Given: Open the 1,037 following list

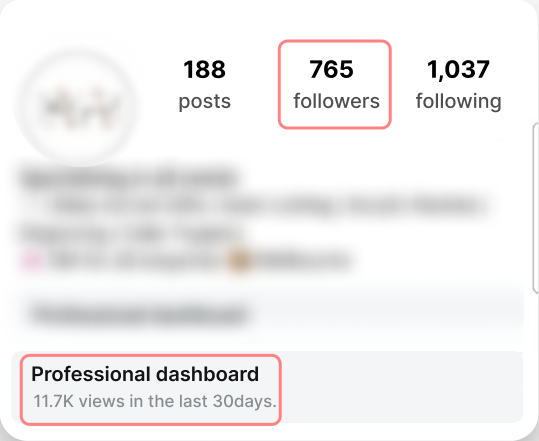Looking at the screenshot, I should [x=459, y=85].
